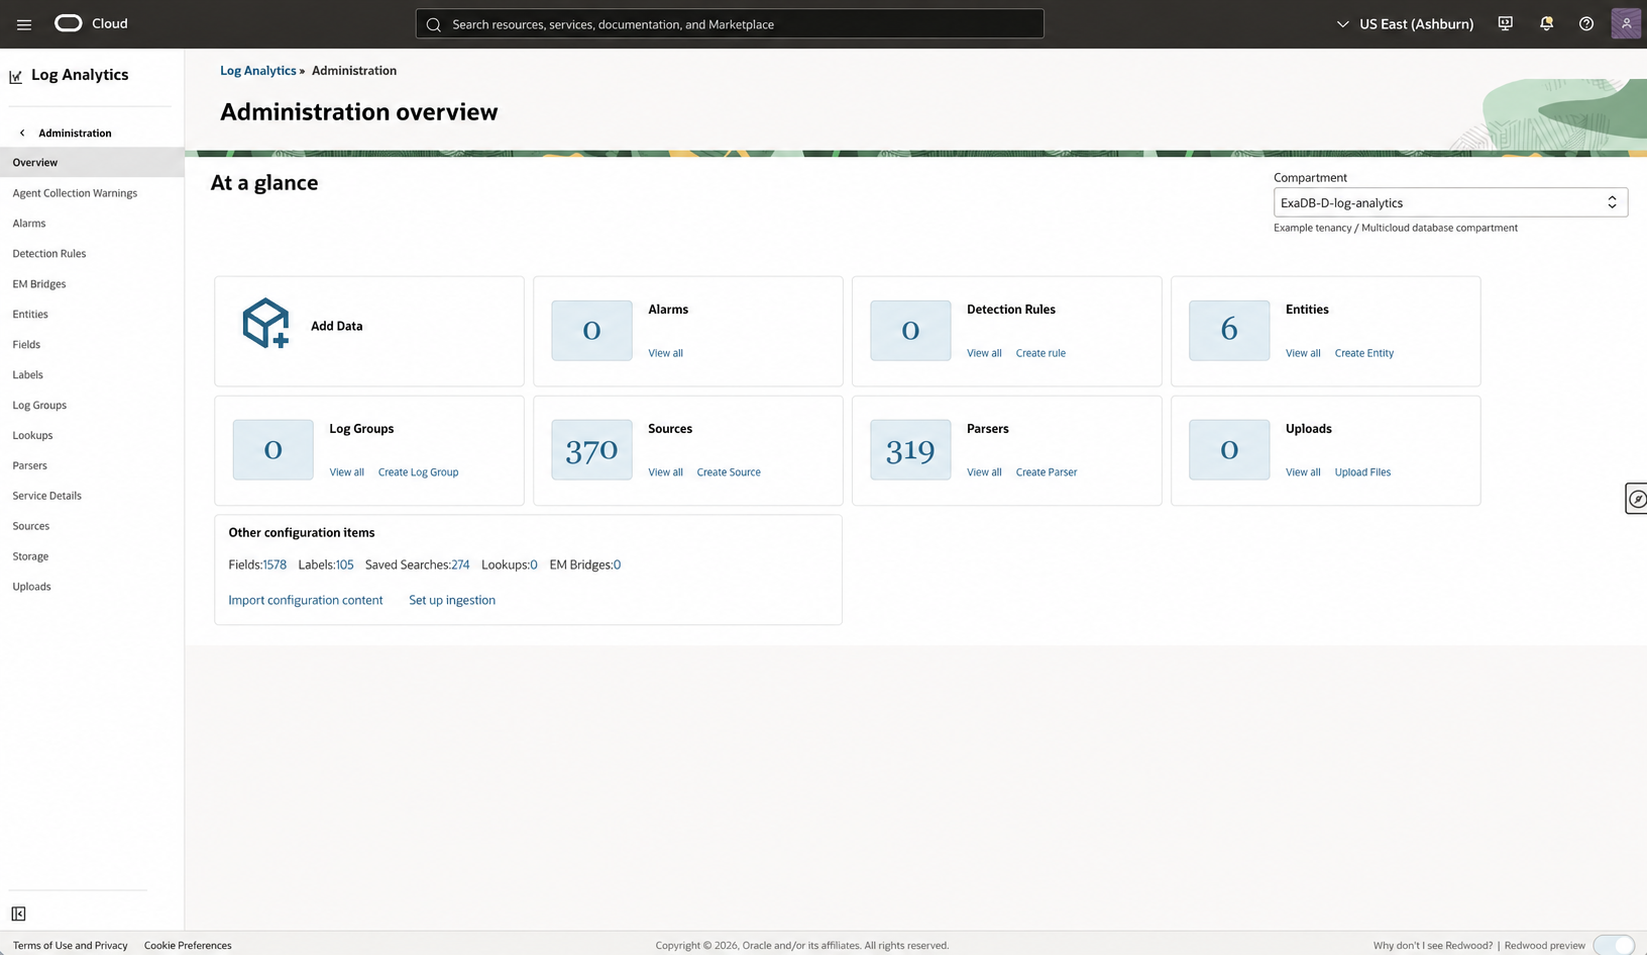This screenshot has width=1647, height=955.
Task: Click View all under Log Groups
Action: tap(347, 472)
